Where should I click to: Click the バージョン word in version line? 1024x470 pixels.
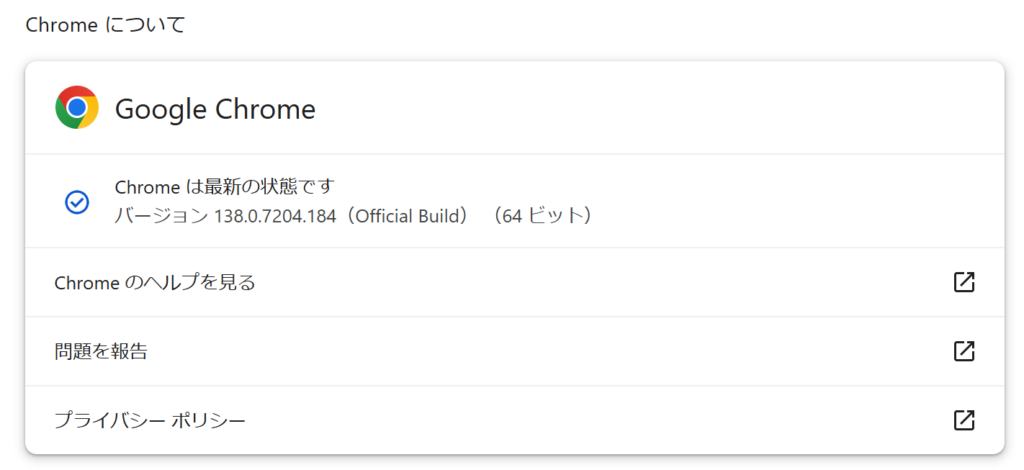(161, 216)
